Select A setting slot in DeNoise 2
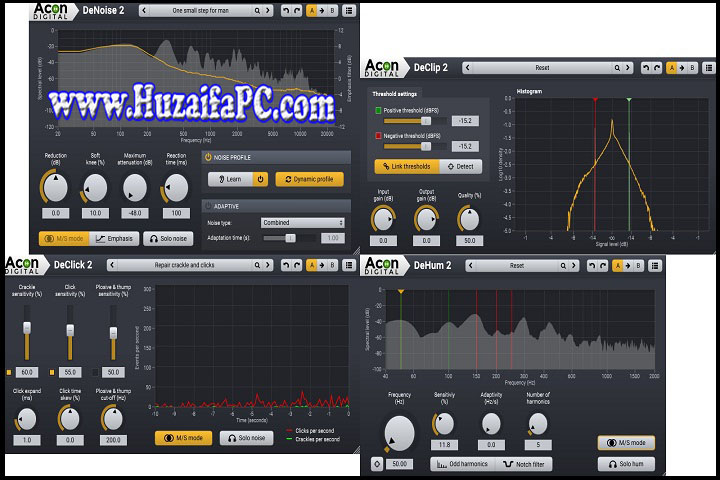 click(312, 11)
